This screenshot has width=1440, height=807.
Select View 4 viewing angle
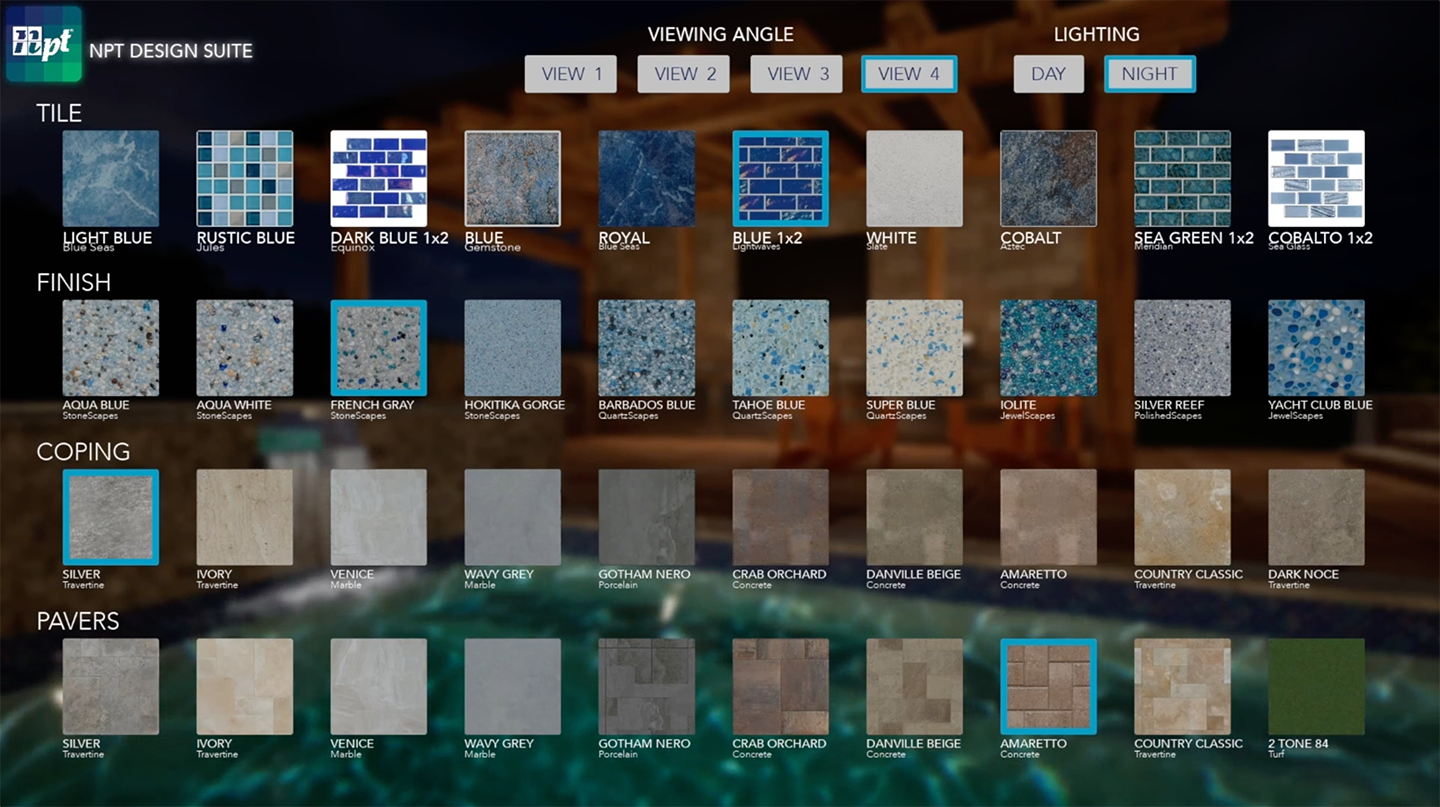point(909,74)
